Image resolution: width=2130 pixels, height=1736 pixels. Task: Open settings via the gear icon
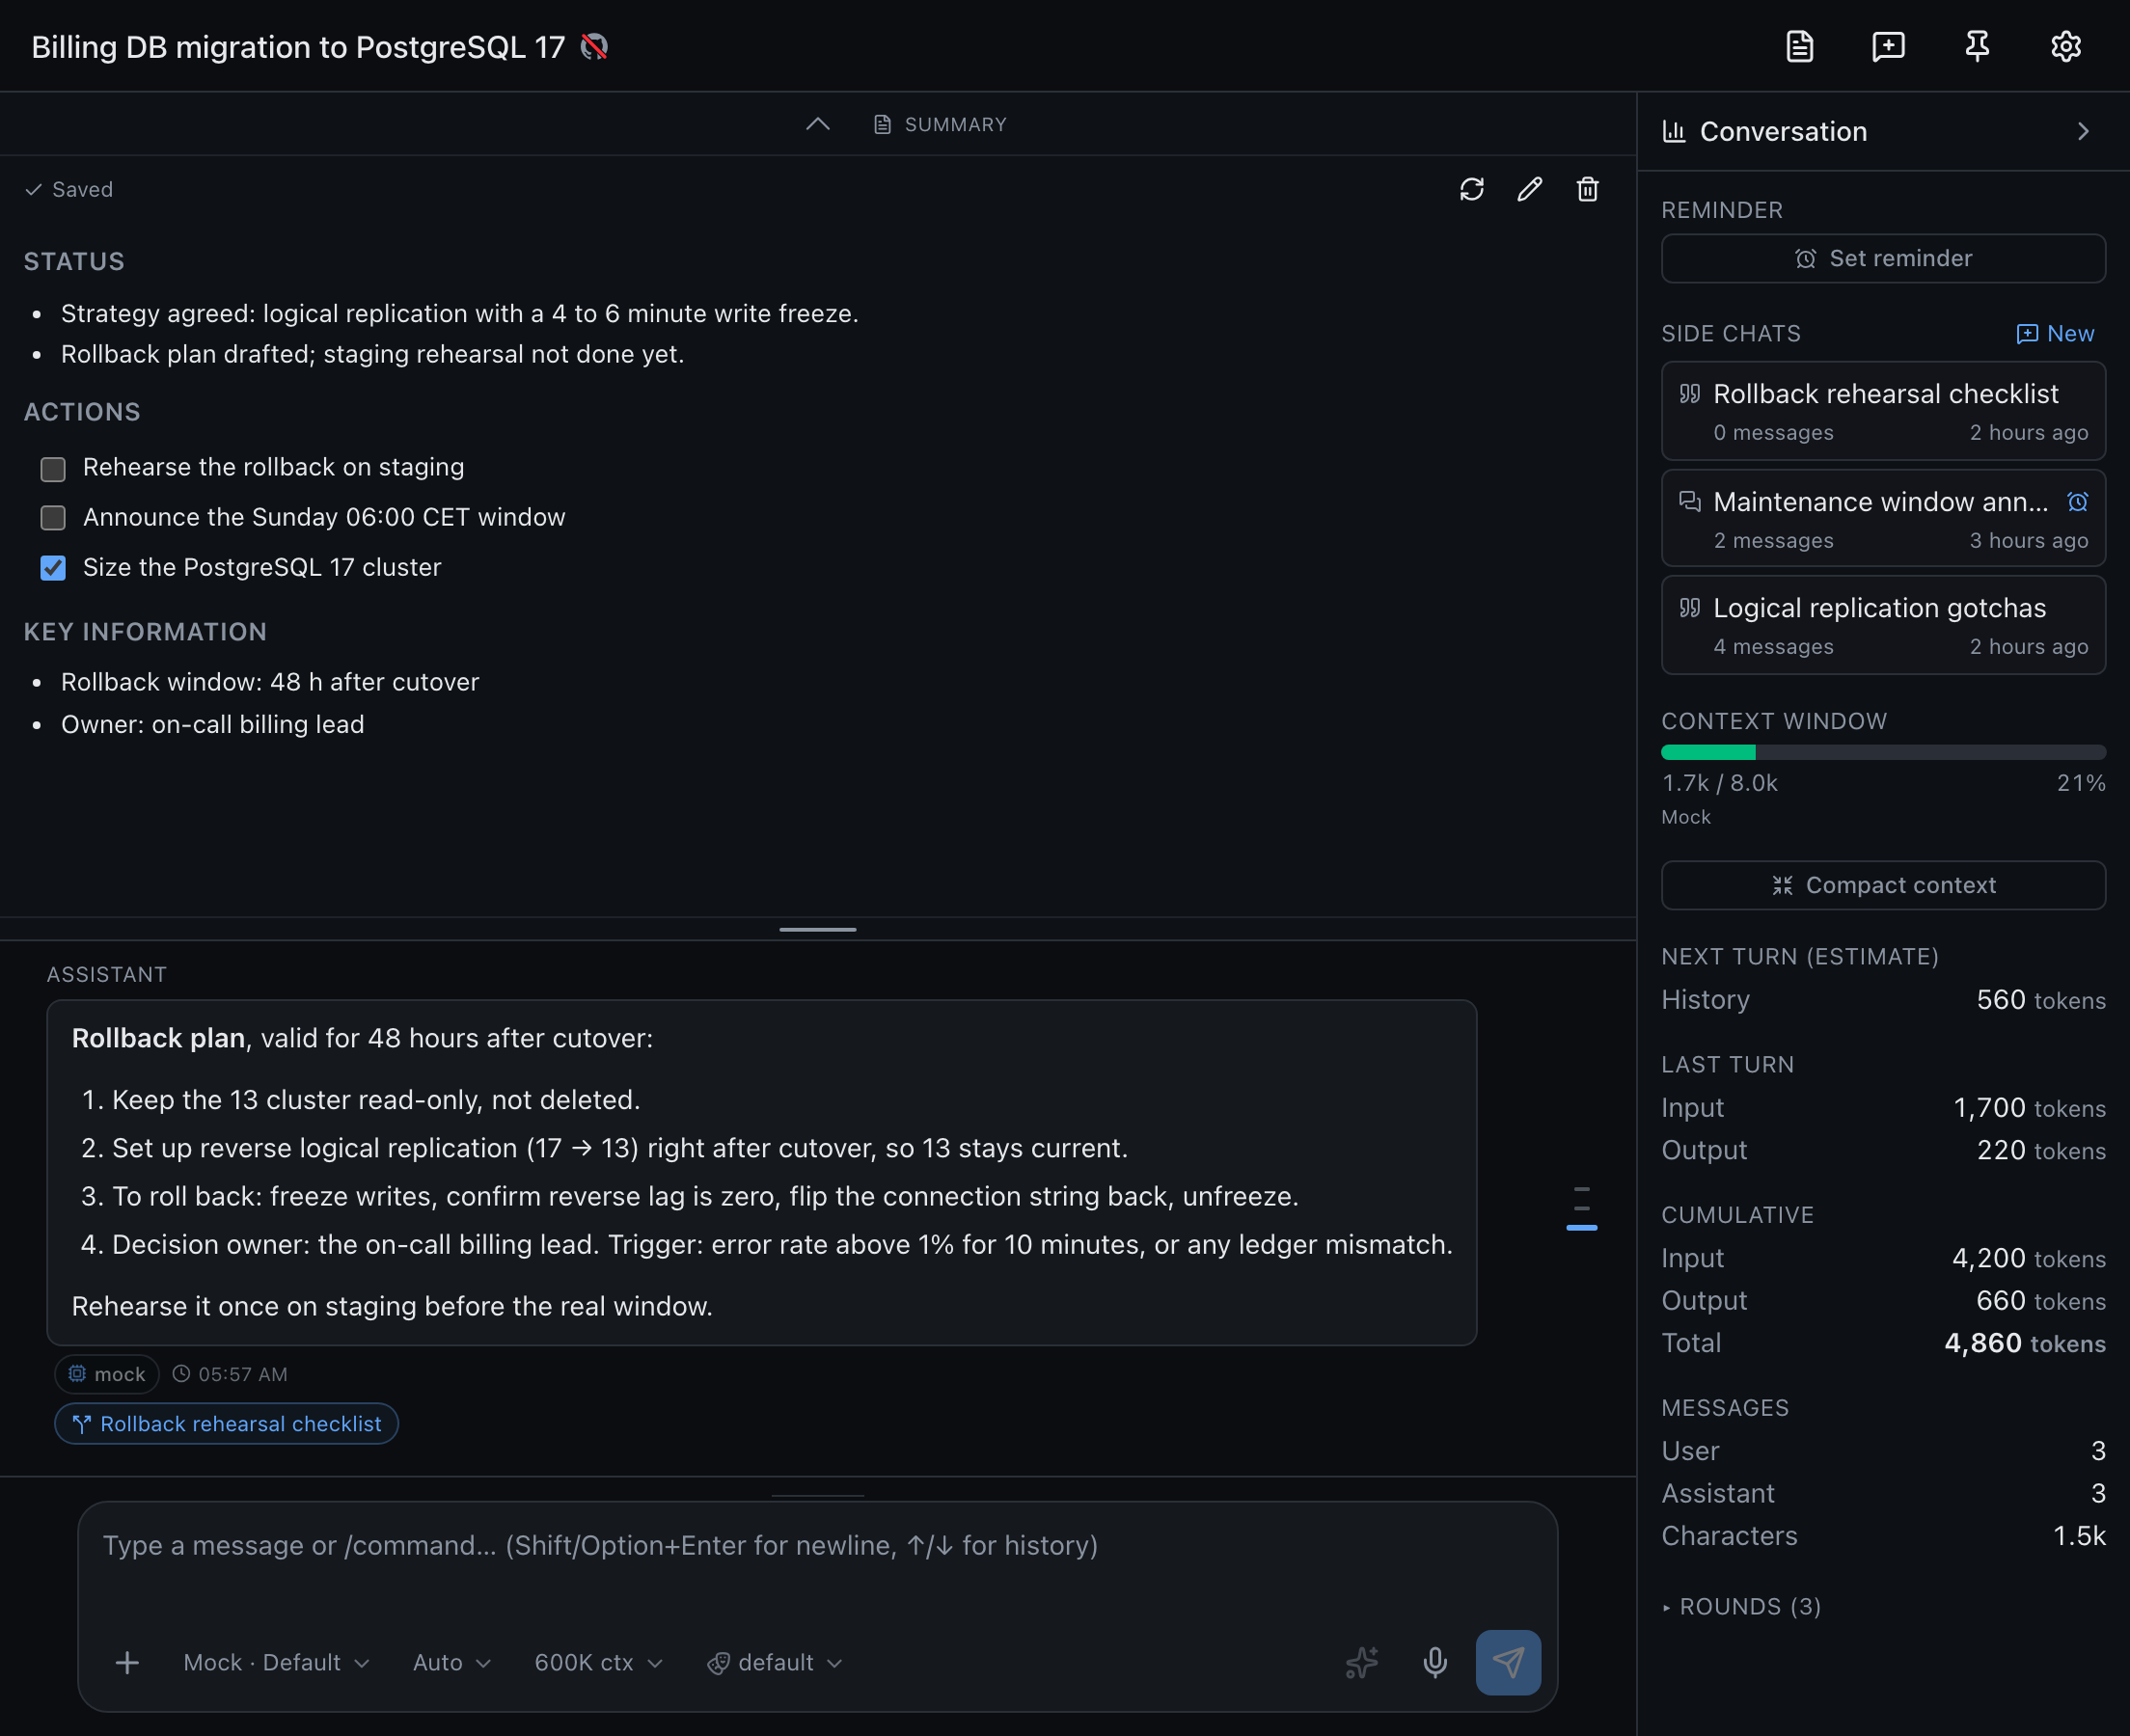coord(2066,46)
